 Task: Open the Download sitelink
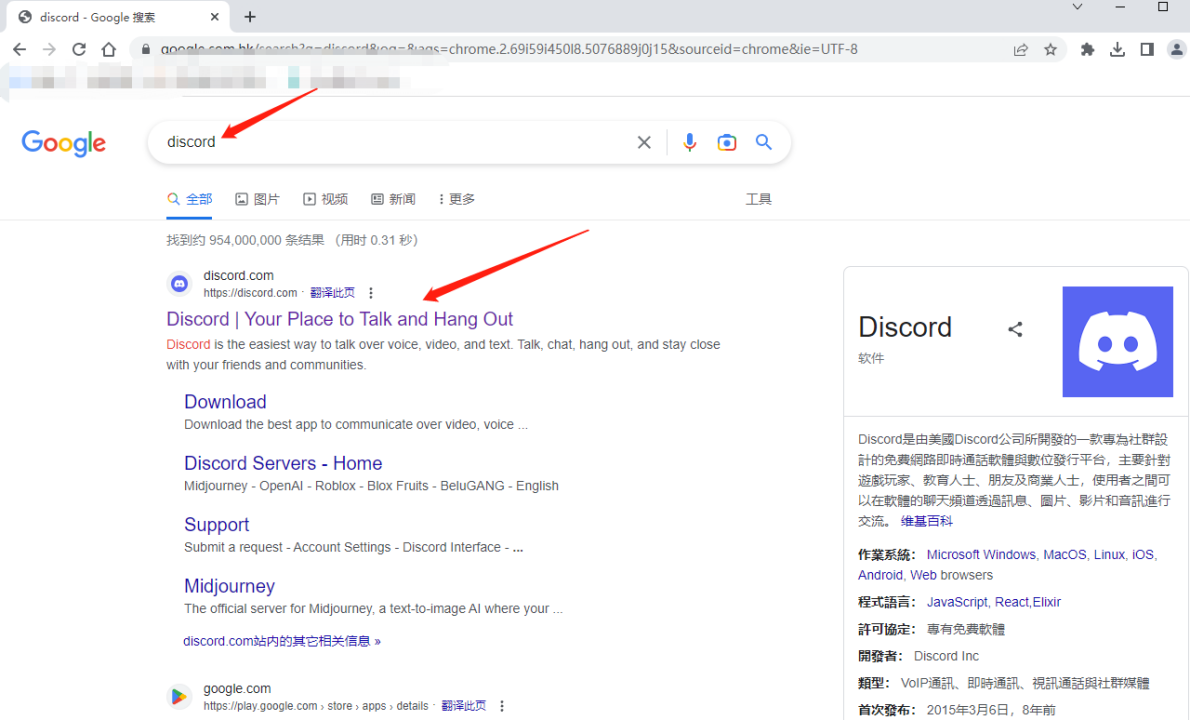click(x=225, y=401)
